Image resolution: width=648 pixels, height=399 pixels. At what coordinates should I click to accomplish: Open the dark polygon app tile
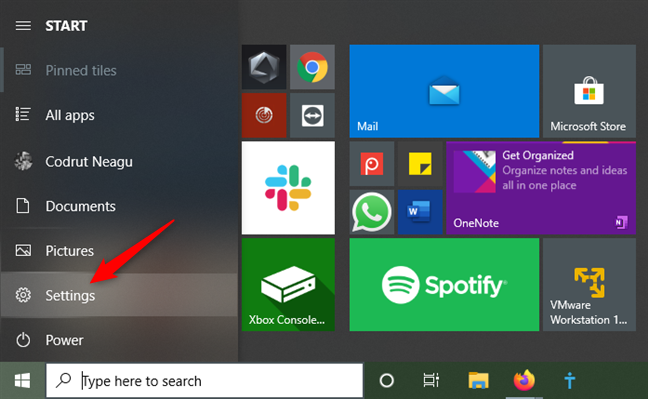pos(264,67)
